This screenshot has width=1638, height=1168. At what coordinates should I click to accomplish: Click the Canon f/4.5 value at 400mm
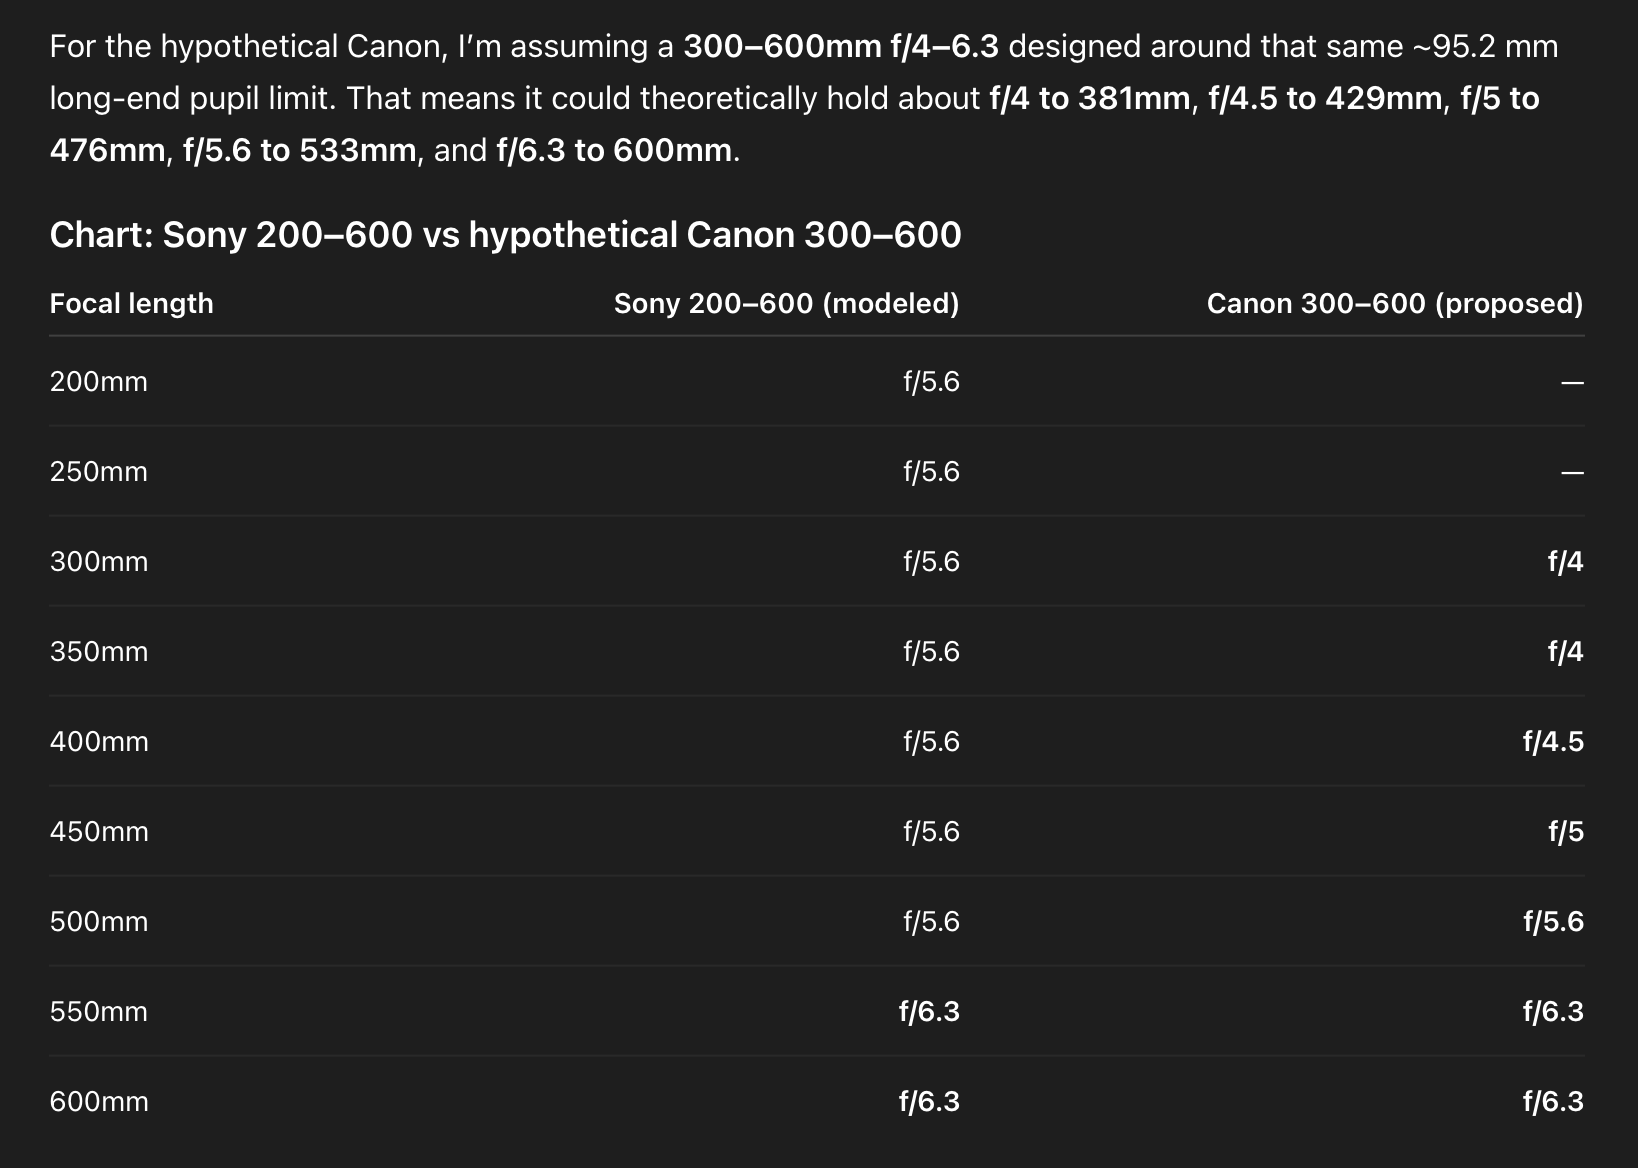coord(1553,742)
